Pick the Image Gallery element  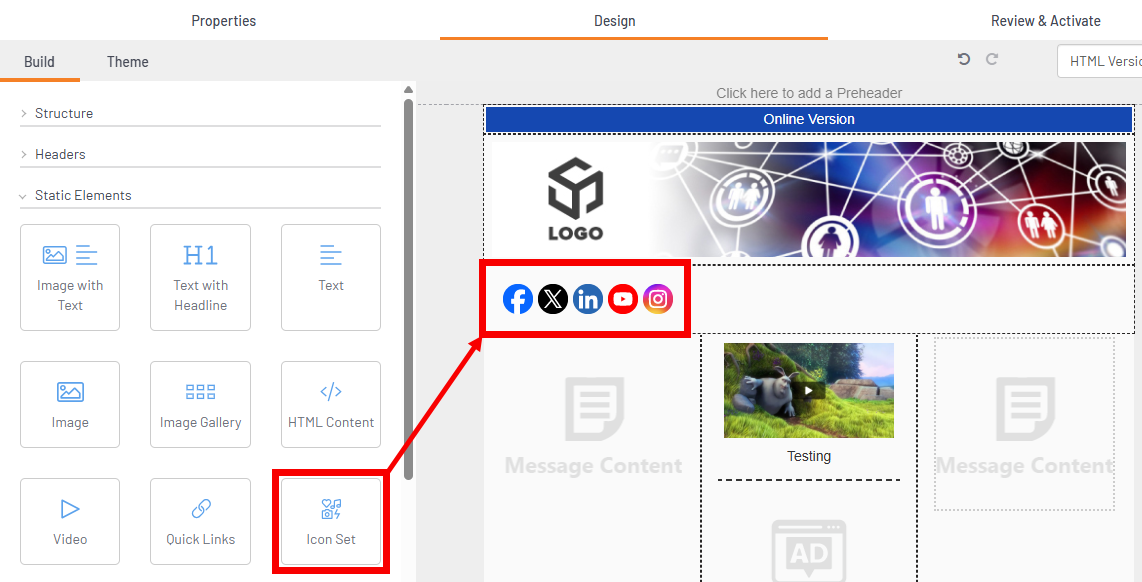[x=200, y=405]
